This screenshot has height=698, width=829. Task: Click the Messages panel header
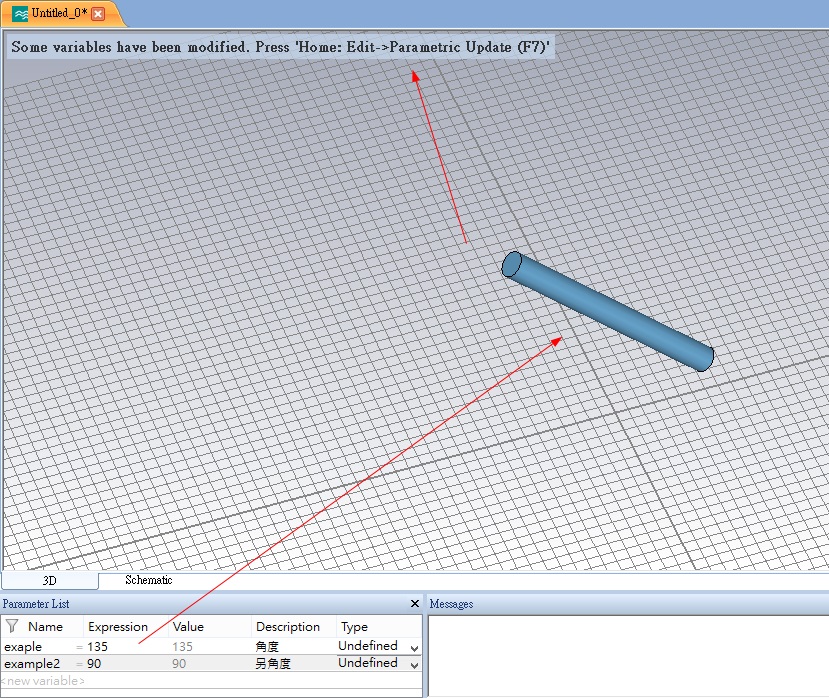[x=628, y=603]
